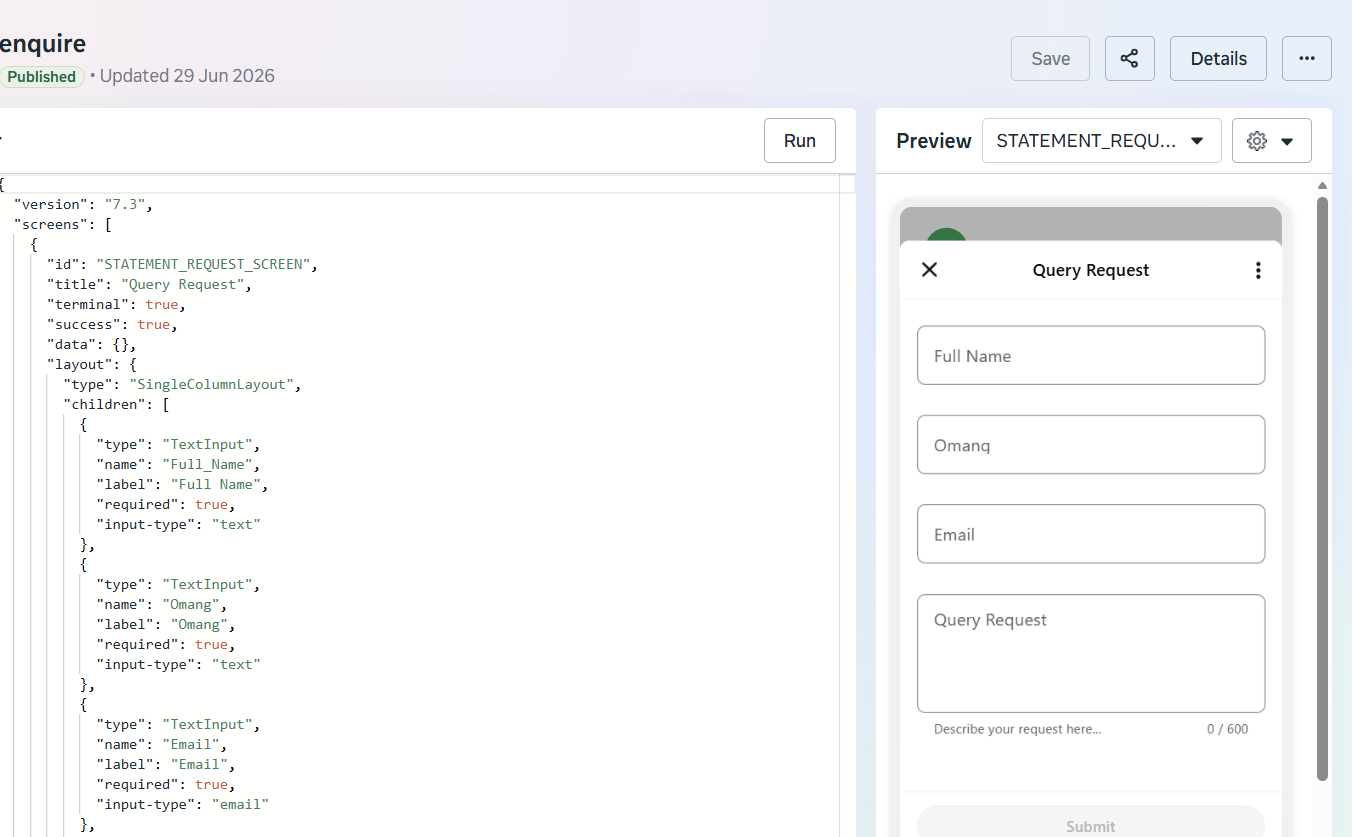Click the "success": true code line
Image resolution: width=1352 pixels, height=837 pixels.
112,324
